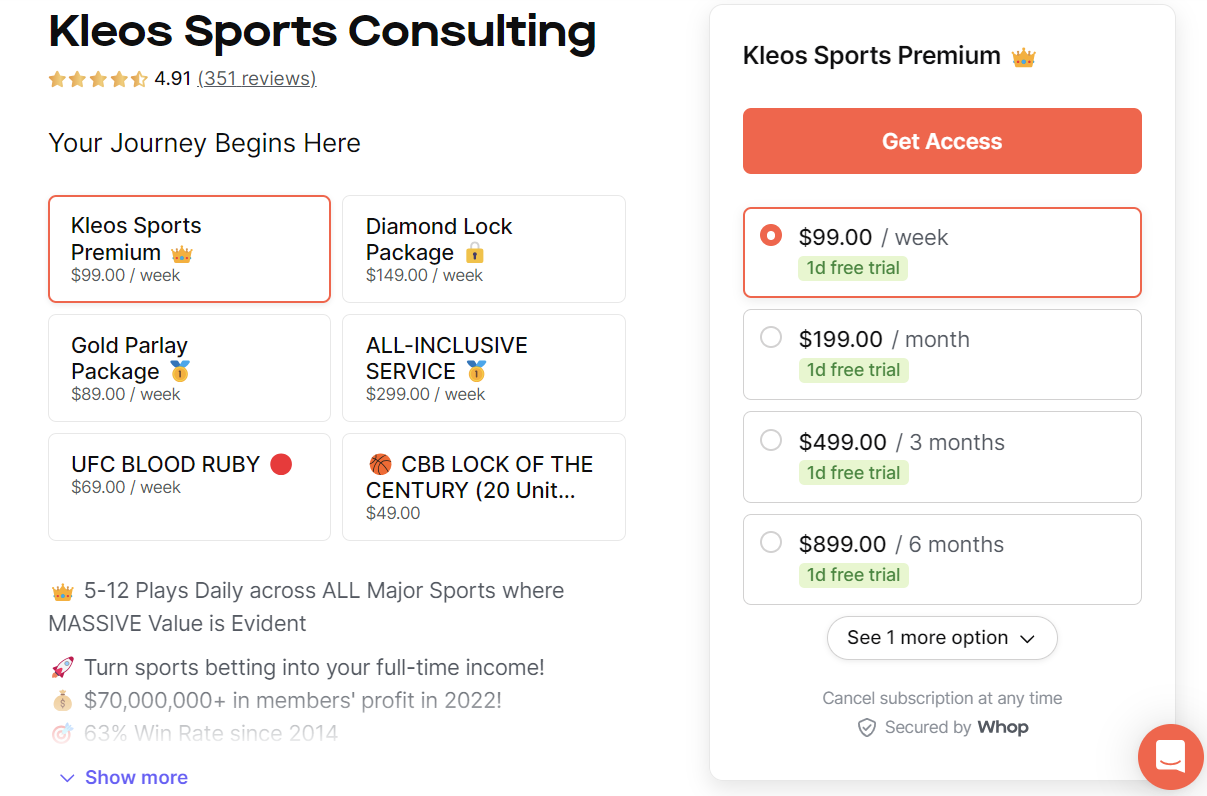This screenshot has width=1207, height=796.
Task: Open the chat bubble in the bottom corner
Action: 1170,757
